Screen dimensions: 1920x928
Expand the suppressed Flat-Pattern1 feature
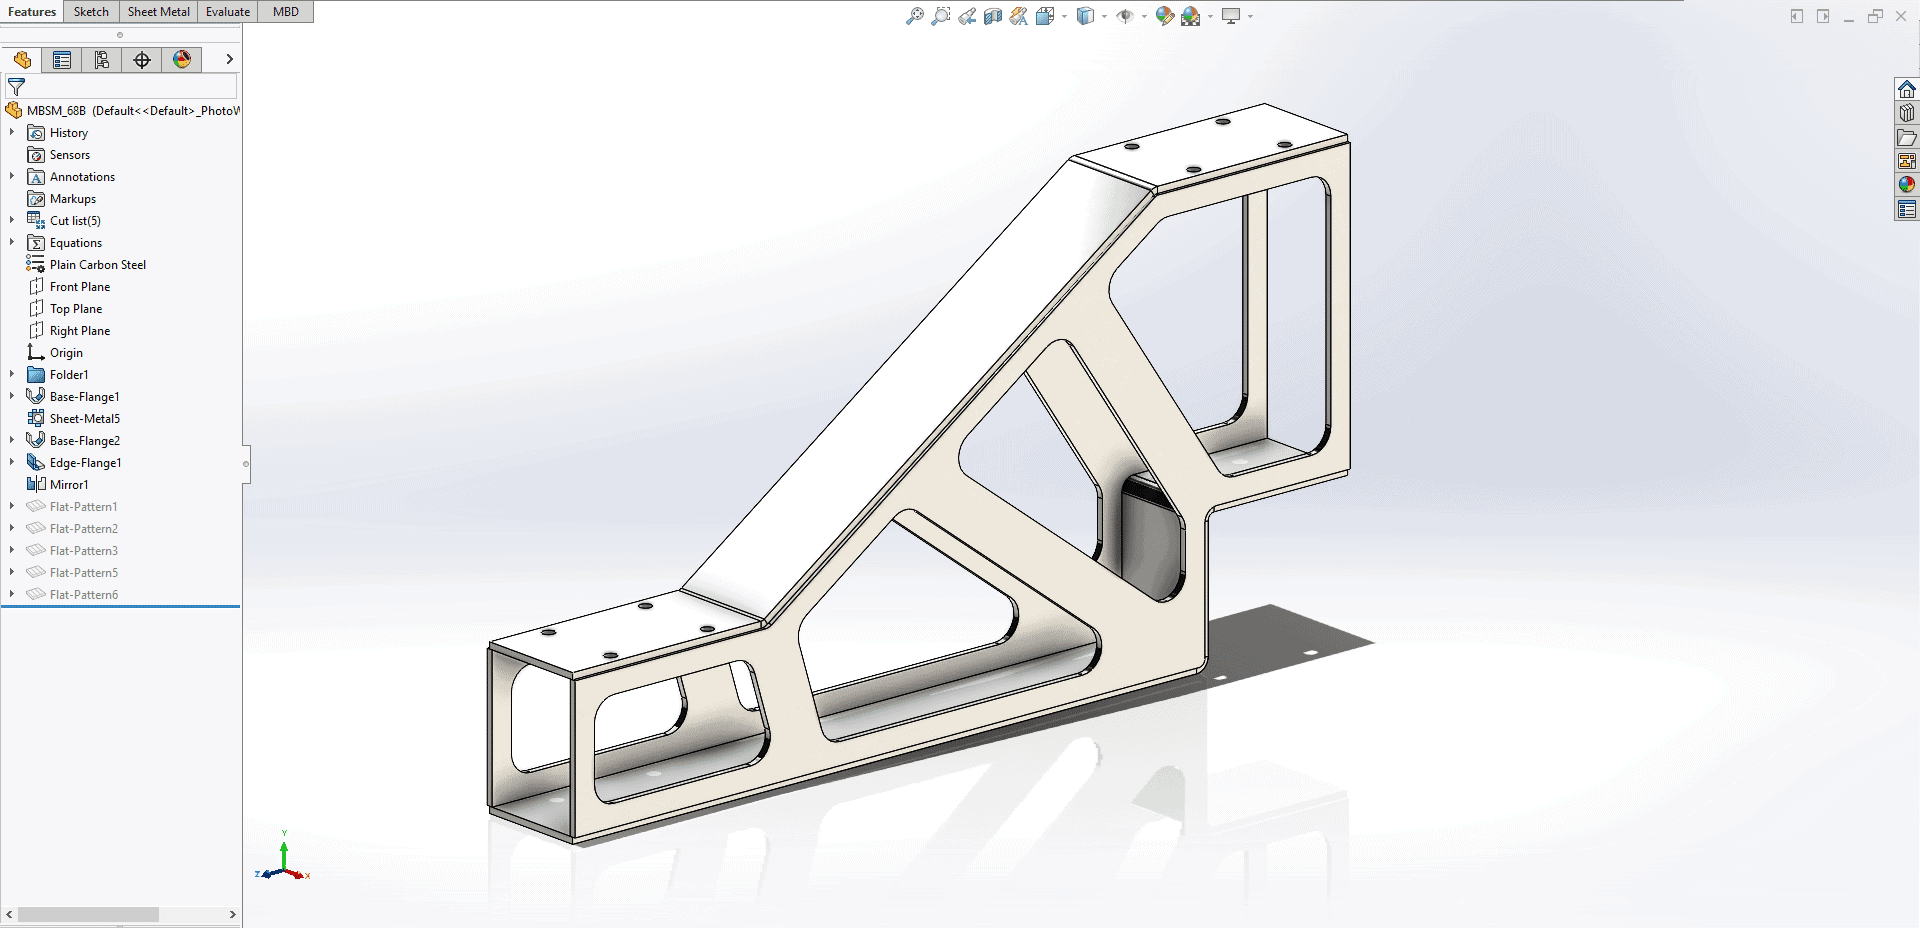pyautogui.click(x=12, y=506)
